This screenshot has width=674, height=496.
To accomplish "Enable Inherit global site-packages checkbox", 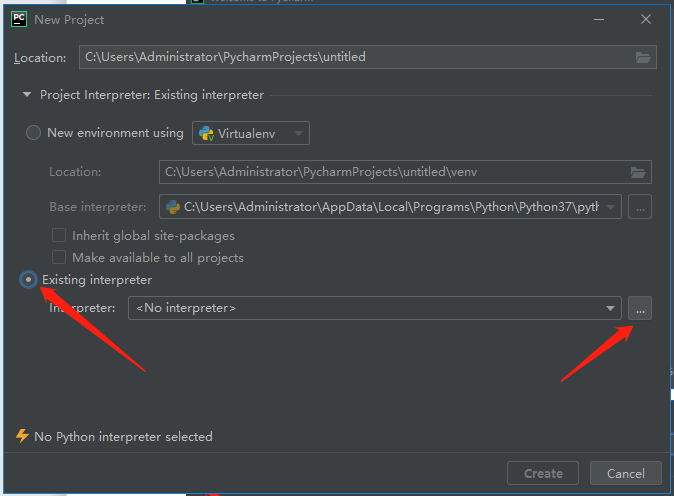I will [x=59, y=236].
